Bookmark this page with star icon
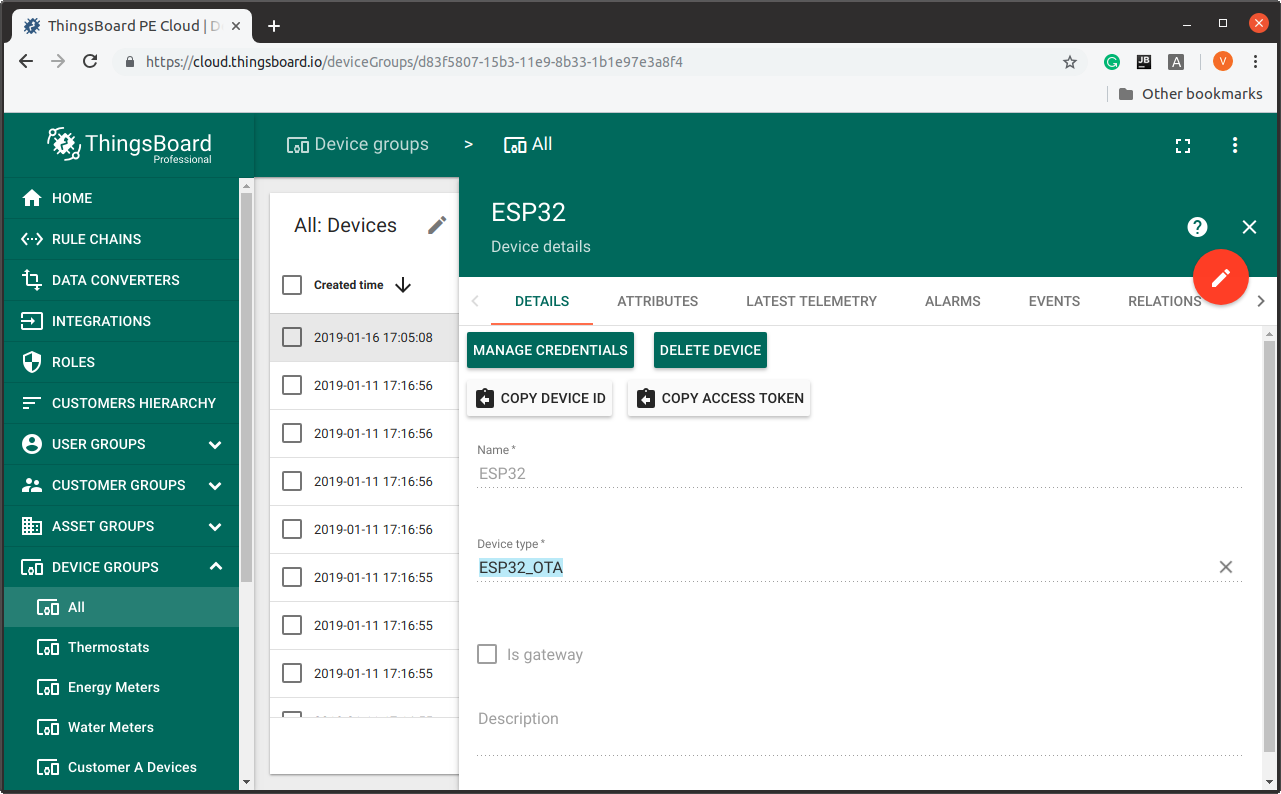The height and width of the screenshot is (794, 1281). [1070, 62]
